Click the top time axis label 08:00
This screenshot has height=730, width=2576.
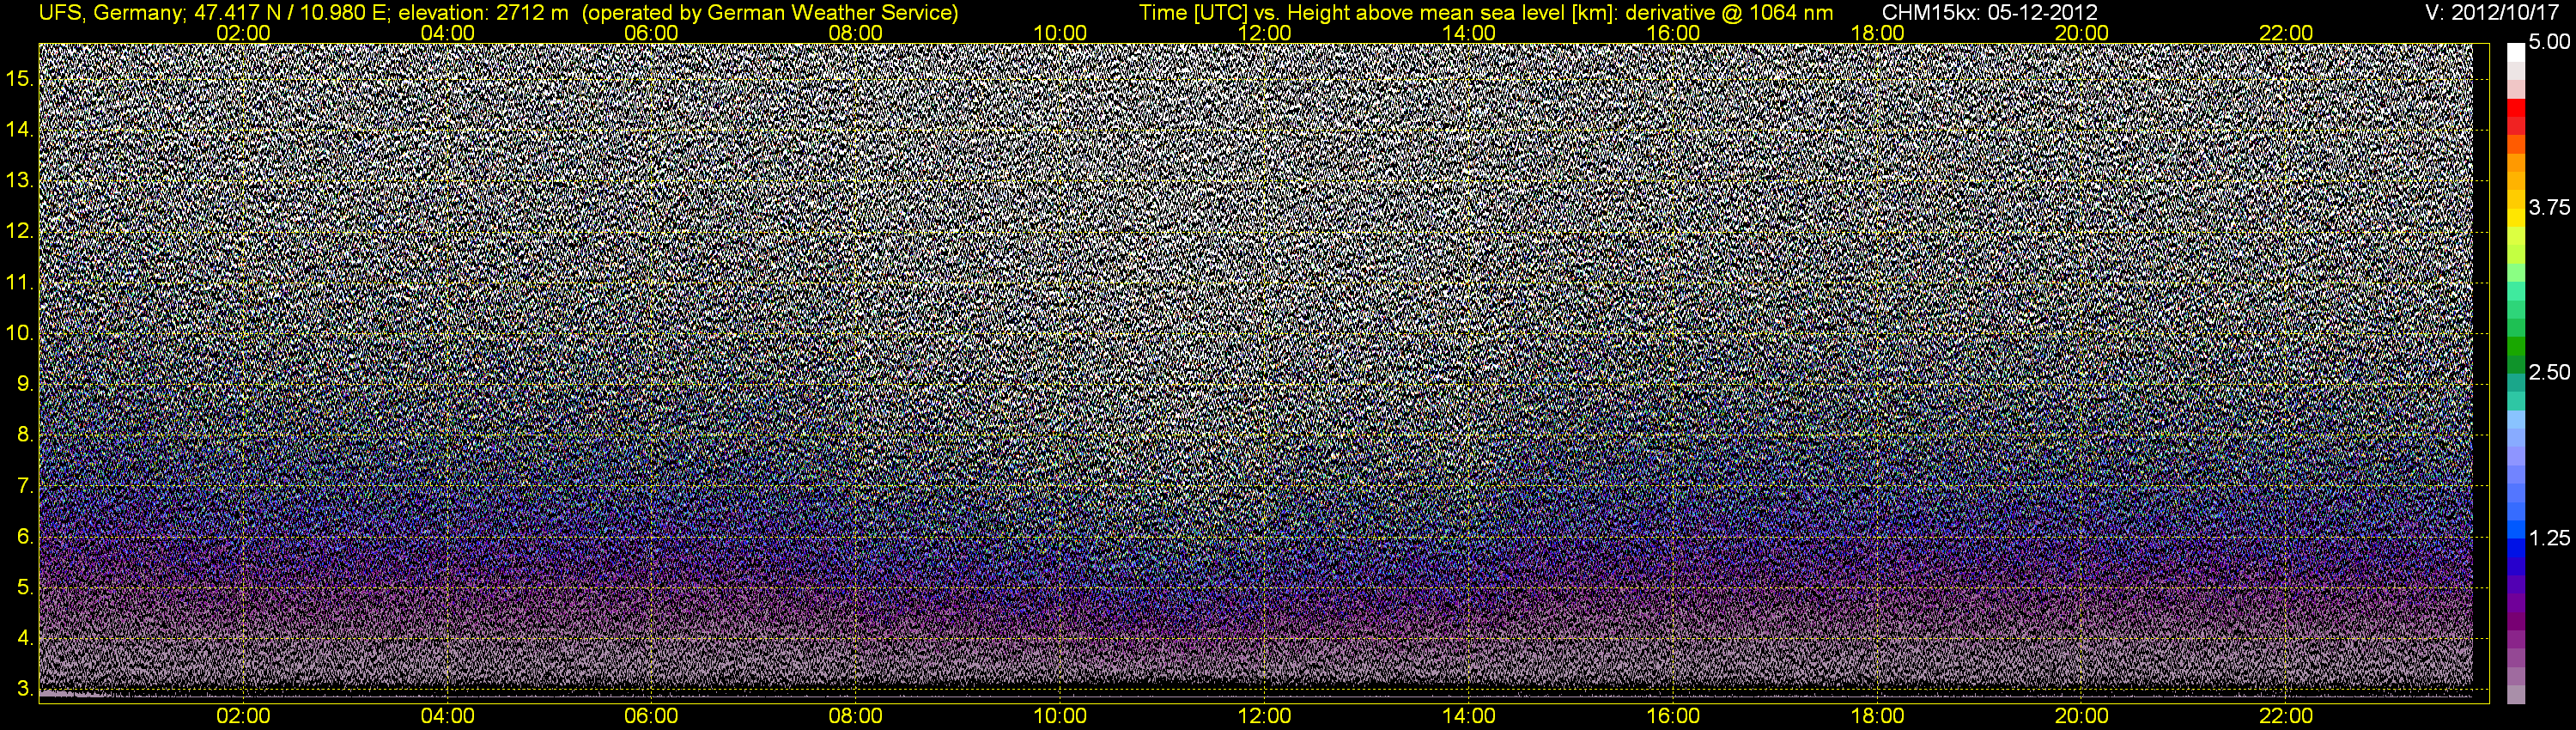(856, 33)
